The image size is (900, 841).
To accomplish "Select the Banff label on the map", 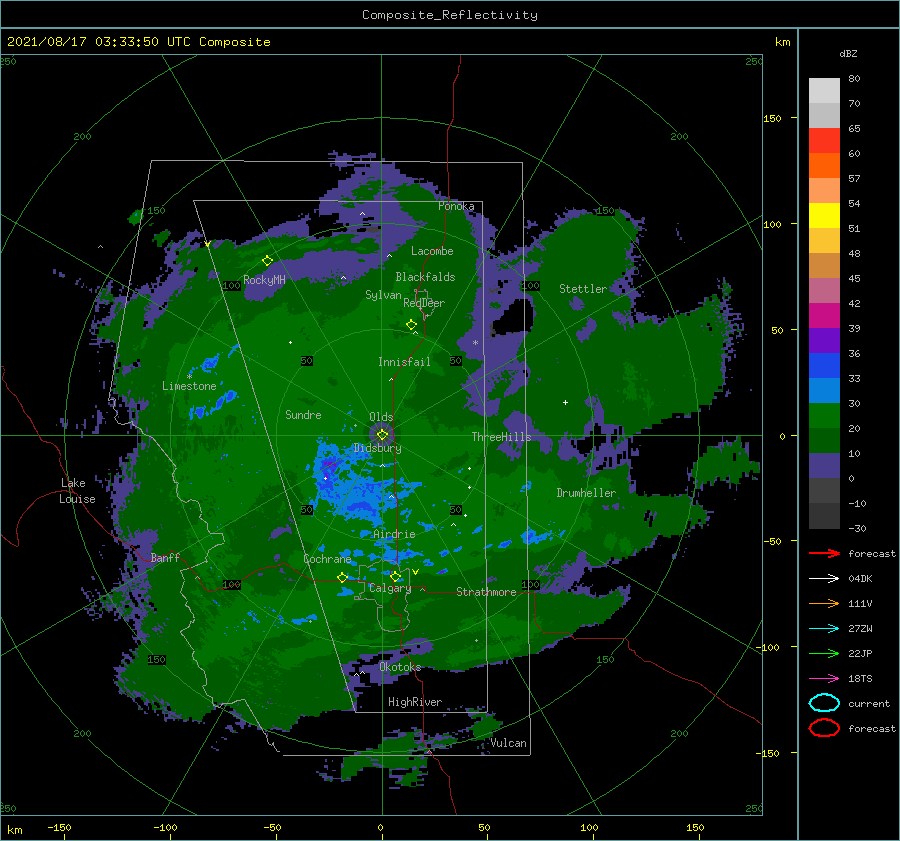I will click(x=165, y=558).
